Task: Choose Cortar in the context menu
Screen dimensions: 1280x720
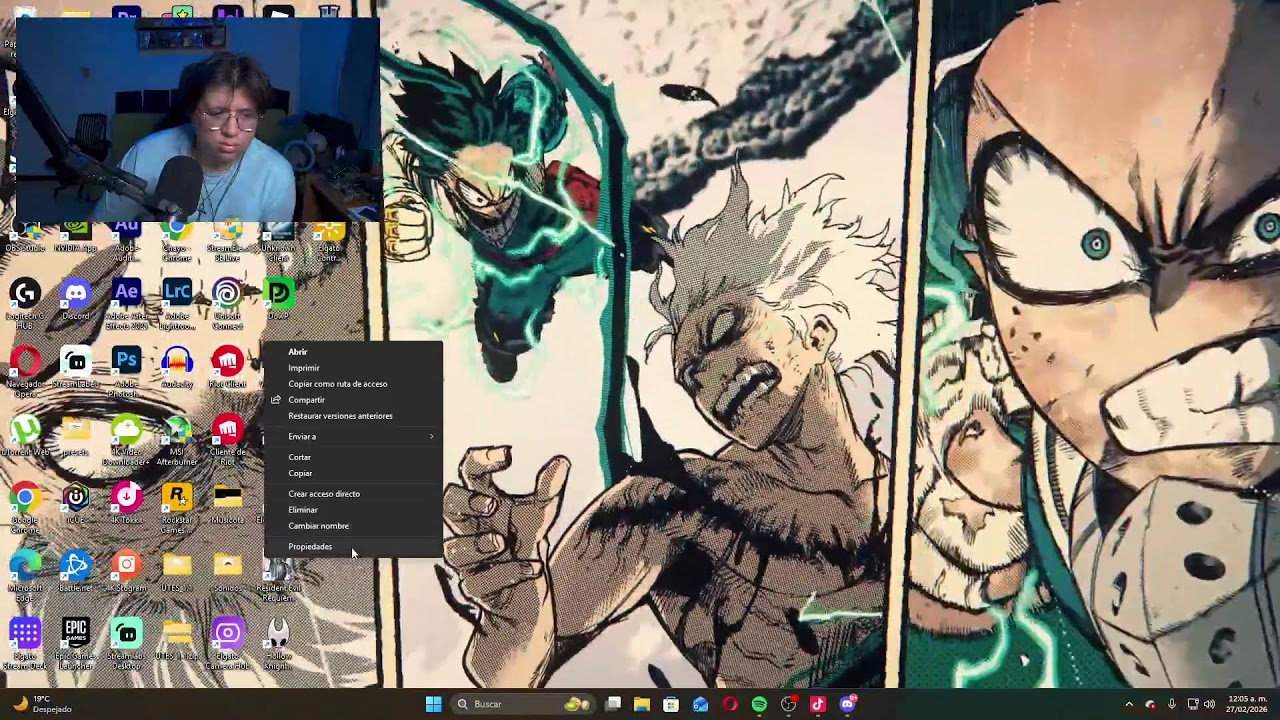Action: [x=353, y=457]
